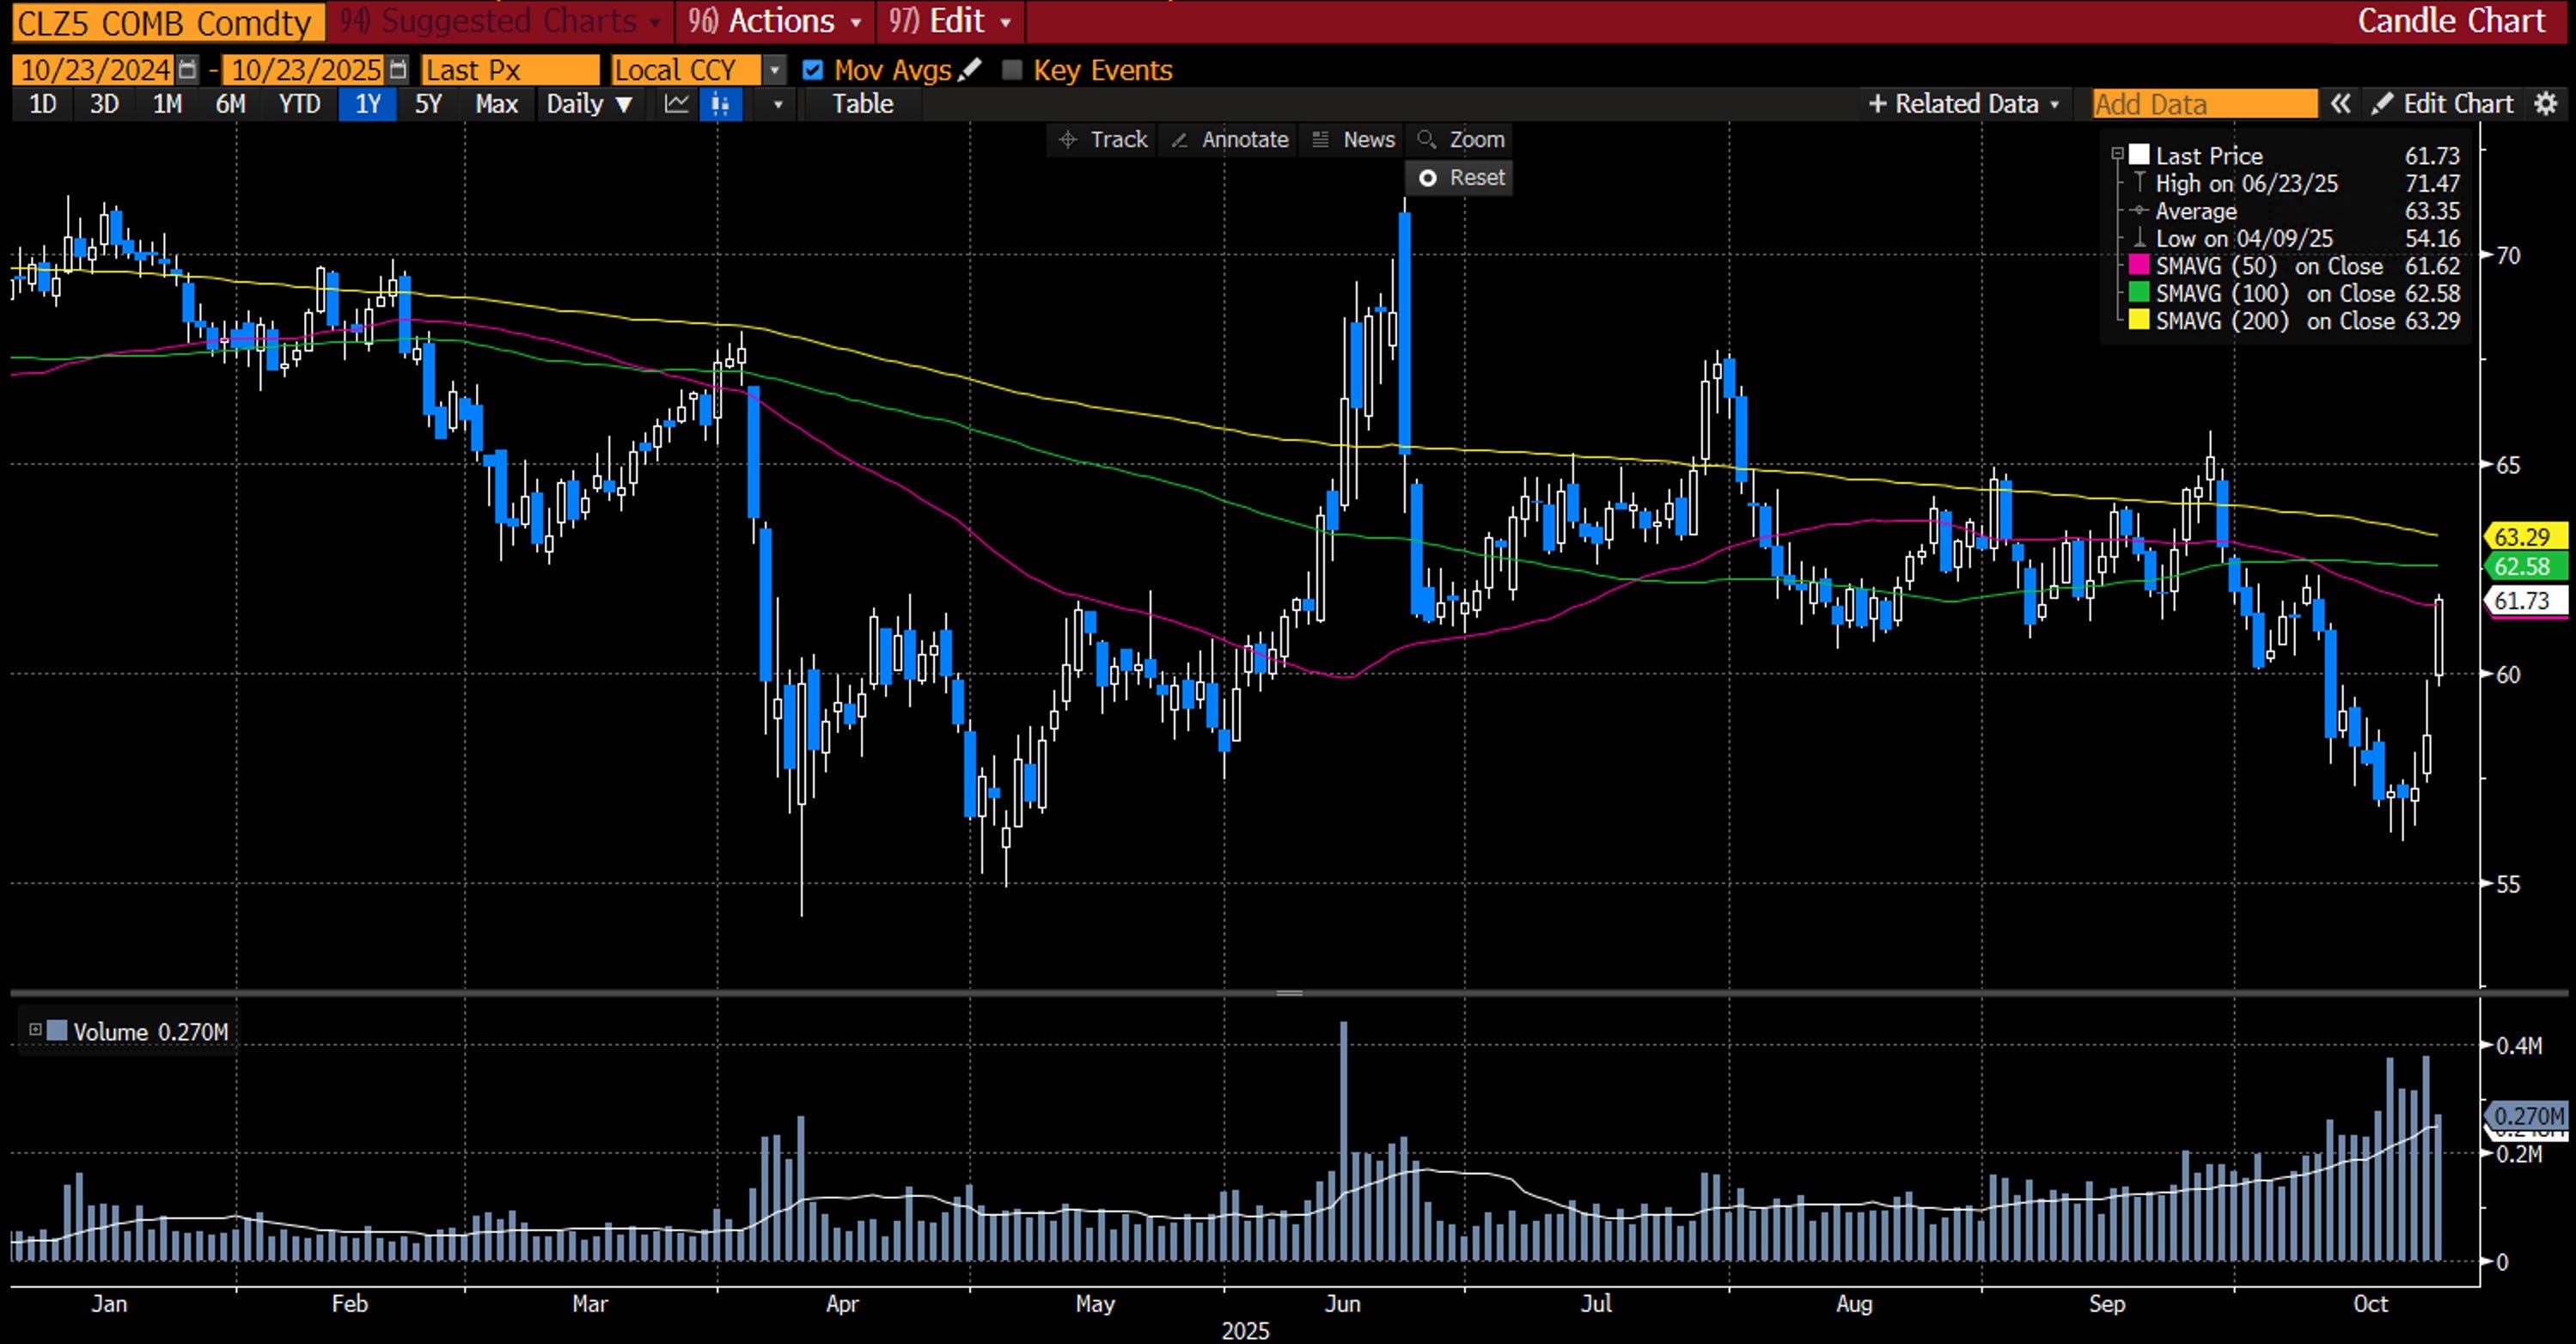Click the Reset zoom button
Screen dimensions: 2576x1344
point(1461,178)
